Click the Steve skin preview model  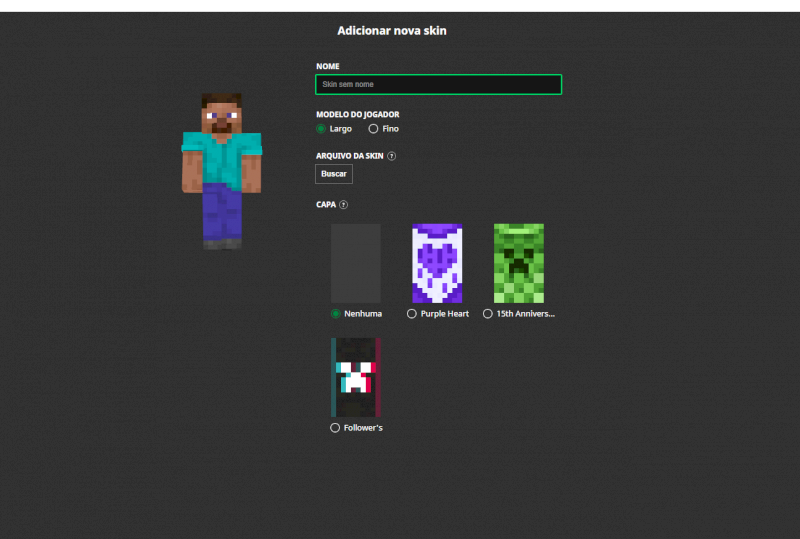[221, 171]
